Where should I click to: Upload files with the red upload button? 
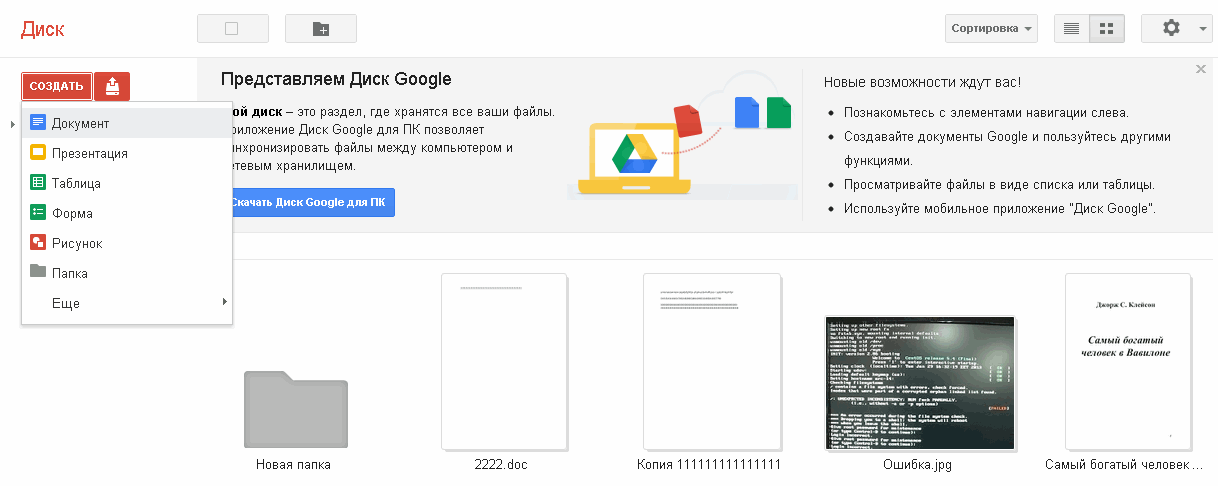pyautogui.click(x=112, y=86)
